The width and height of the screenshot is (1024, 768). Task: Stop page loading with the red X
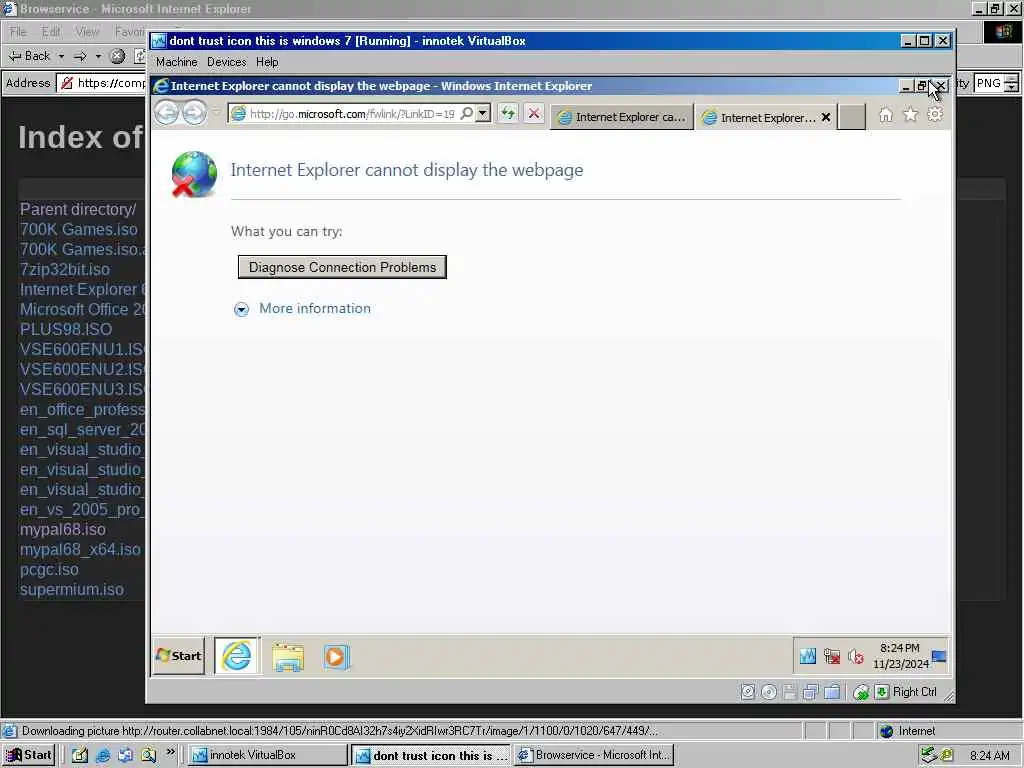(534, 114)
